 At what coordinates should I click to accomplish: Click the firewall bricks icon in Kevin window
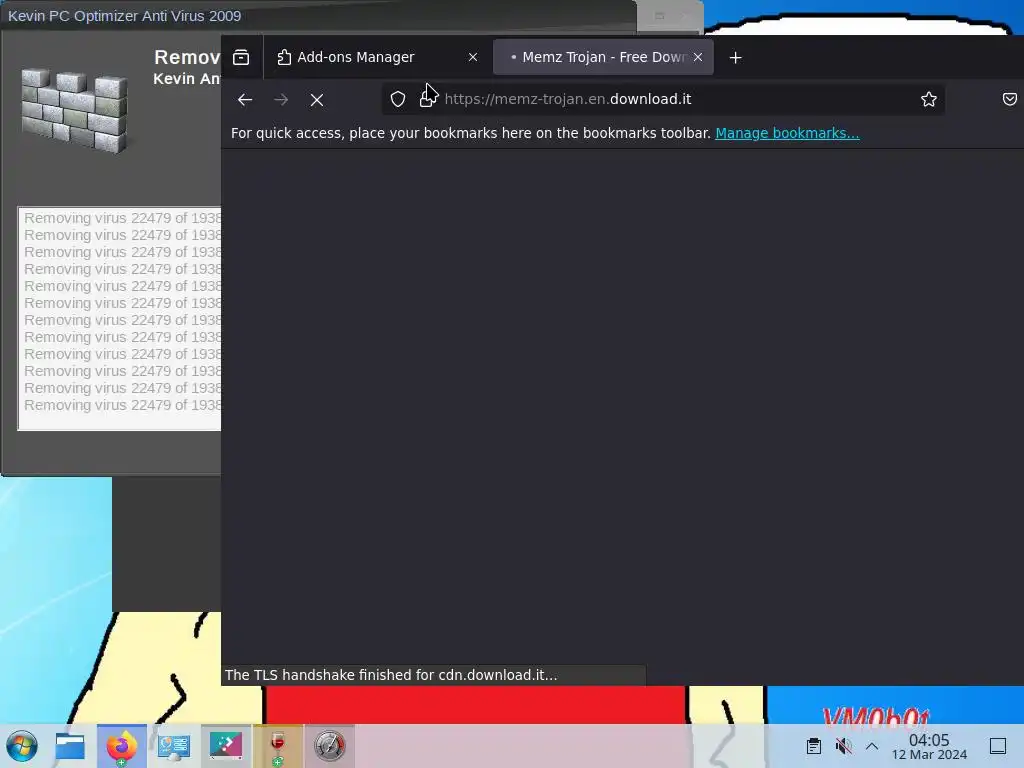[x=74, y=110]
